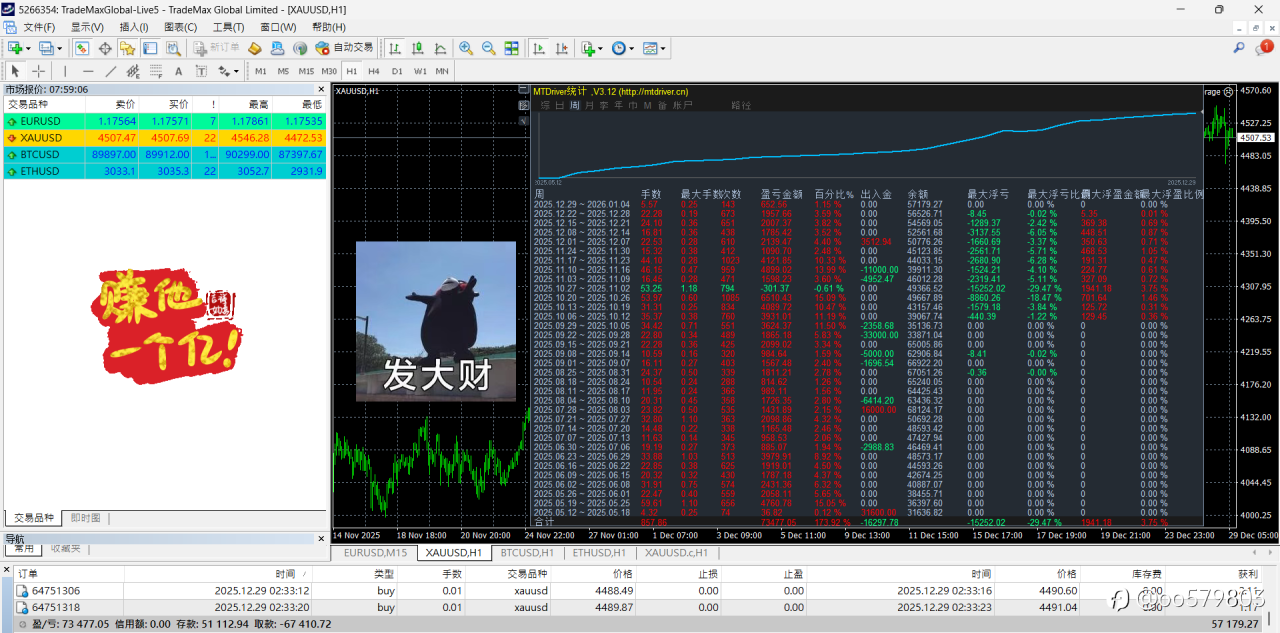Select the text label tool (A)
Image resolution: width=1280 pixels, height=633 pixels.
pos(178,71)
